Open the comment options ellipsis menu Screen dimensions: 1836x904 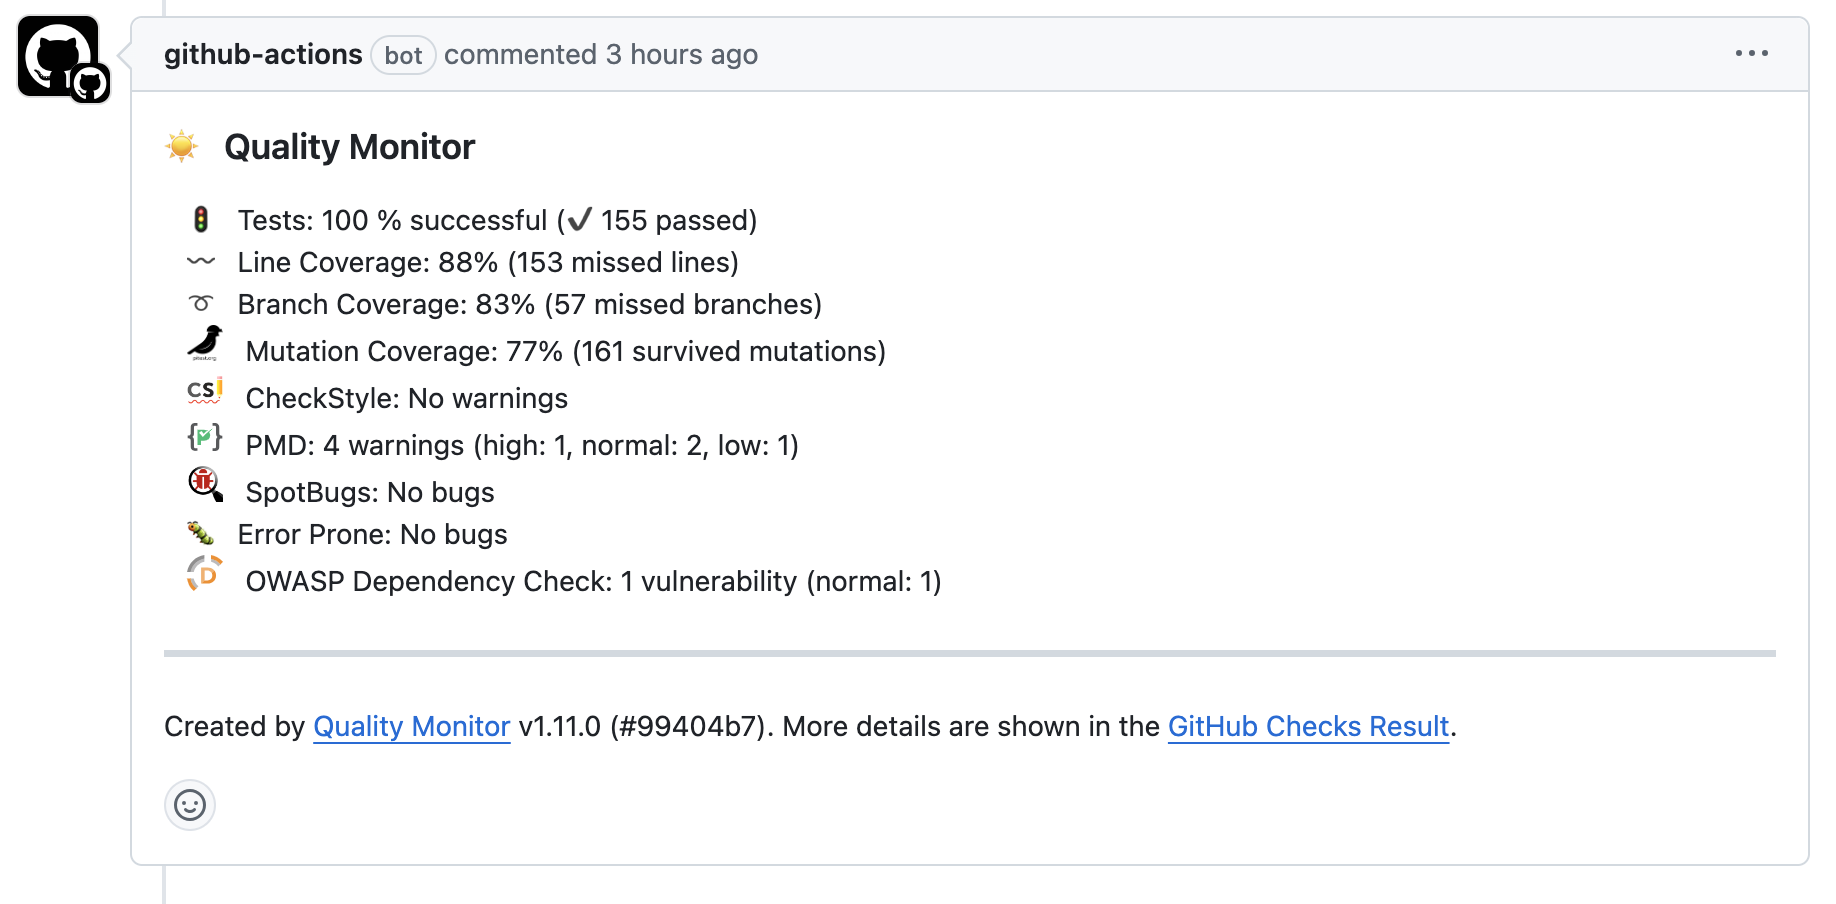pyautogui.click(x=1752, y=54)
